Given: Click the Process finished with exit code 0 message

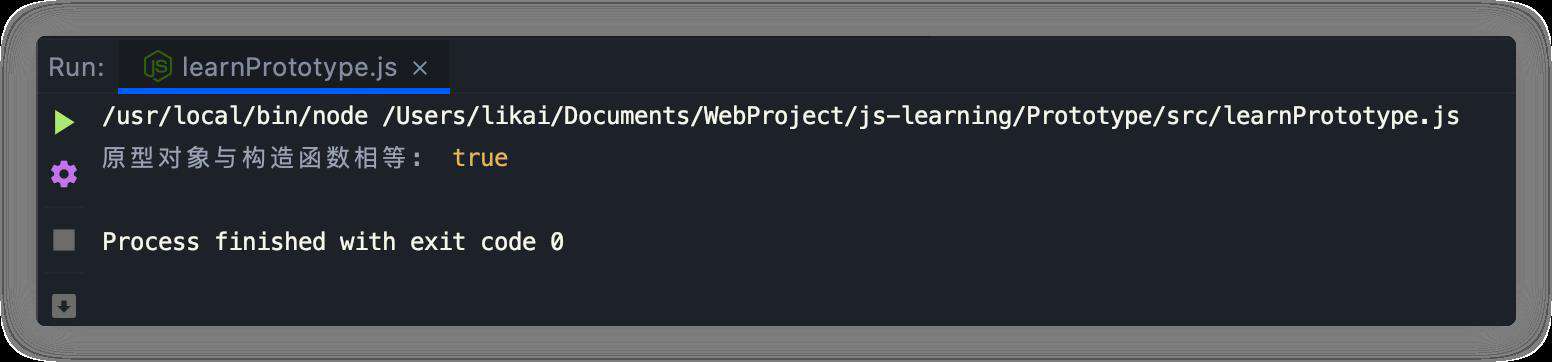Looking at the screenshot, I should click(333, 242).
